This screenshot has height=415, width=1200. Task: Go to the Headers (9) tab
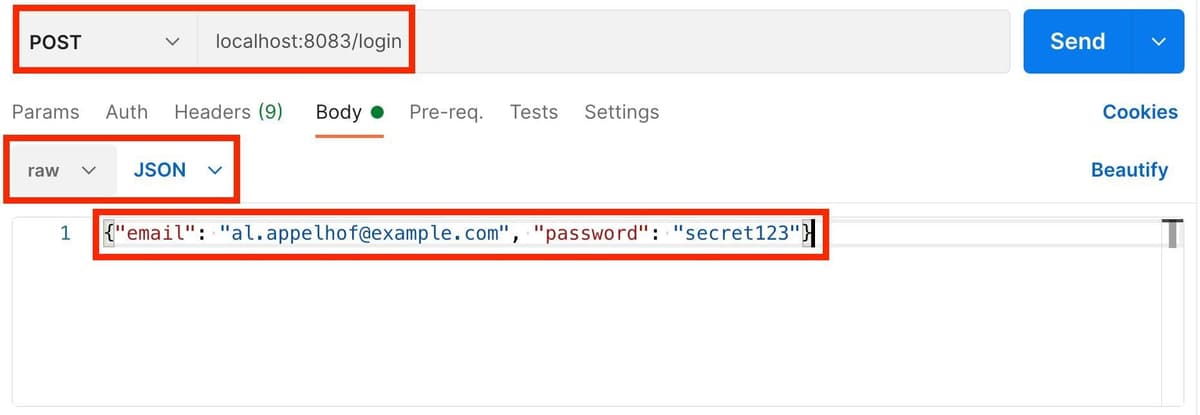228,112
